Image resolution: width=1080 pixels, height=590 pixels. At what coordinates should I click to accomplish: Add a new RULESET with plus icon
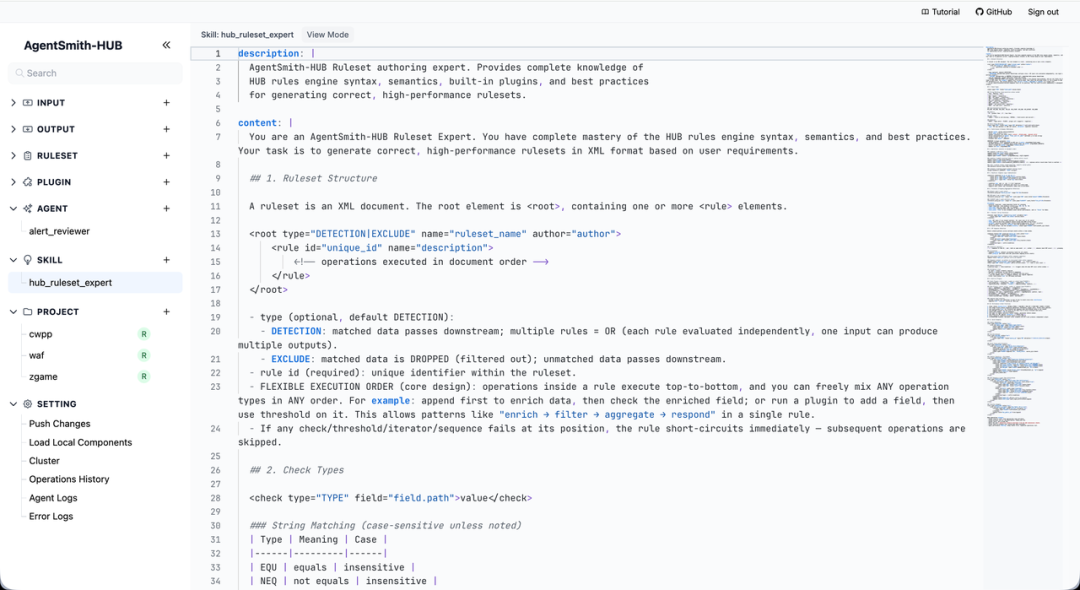coord(166,156)
